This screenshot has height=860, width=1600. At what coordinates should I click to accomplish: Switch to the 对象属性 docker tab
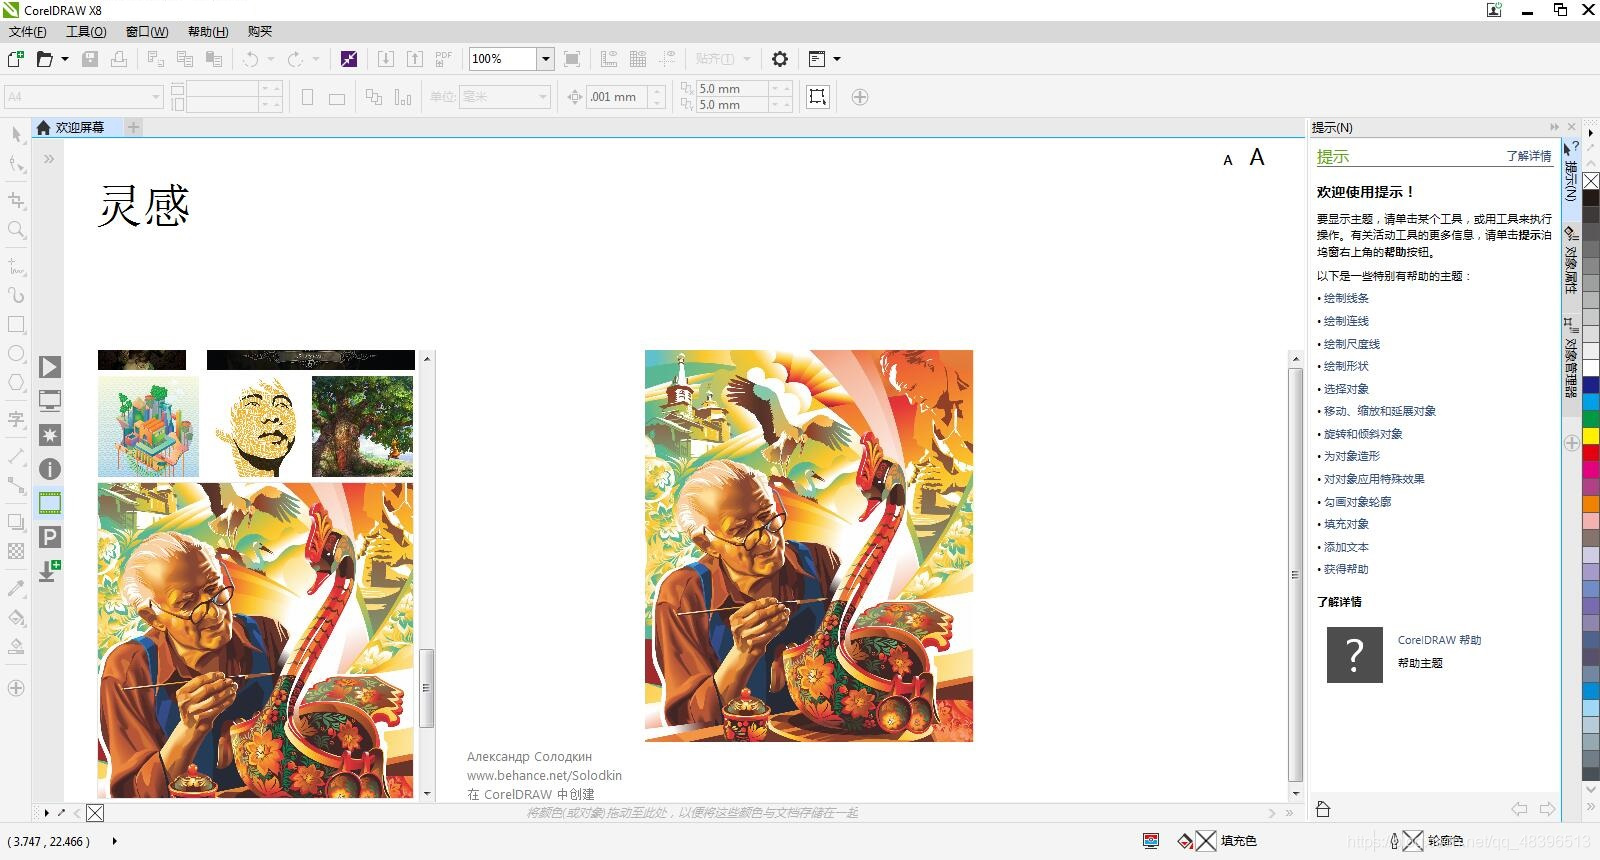(x=1571, y=260)
